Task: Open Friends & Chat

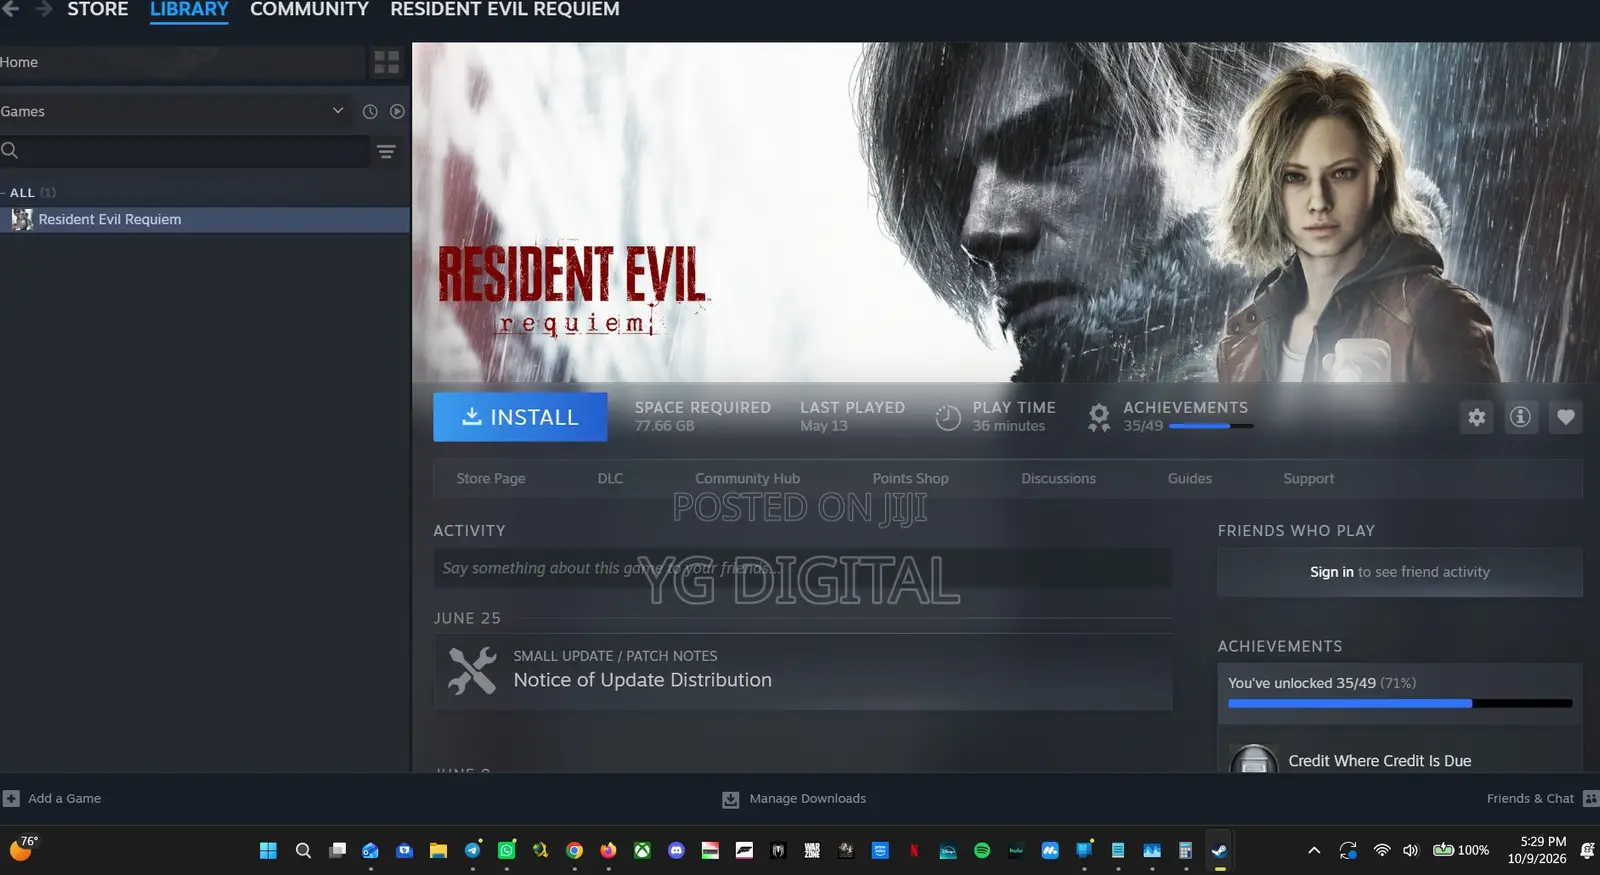Action: tap(1542, 799)
